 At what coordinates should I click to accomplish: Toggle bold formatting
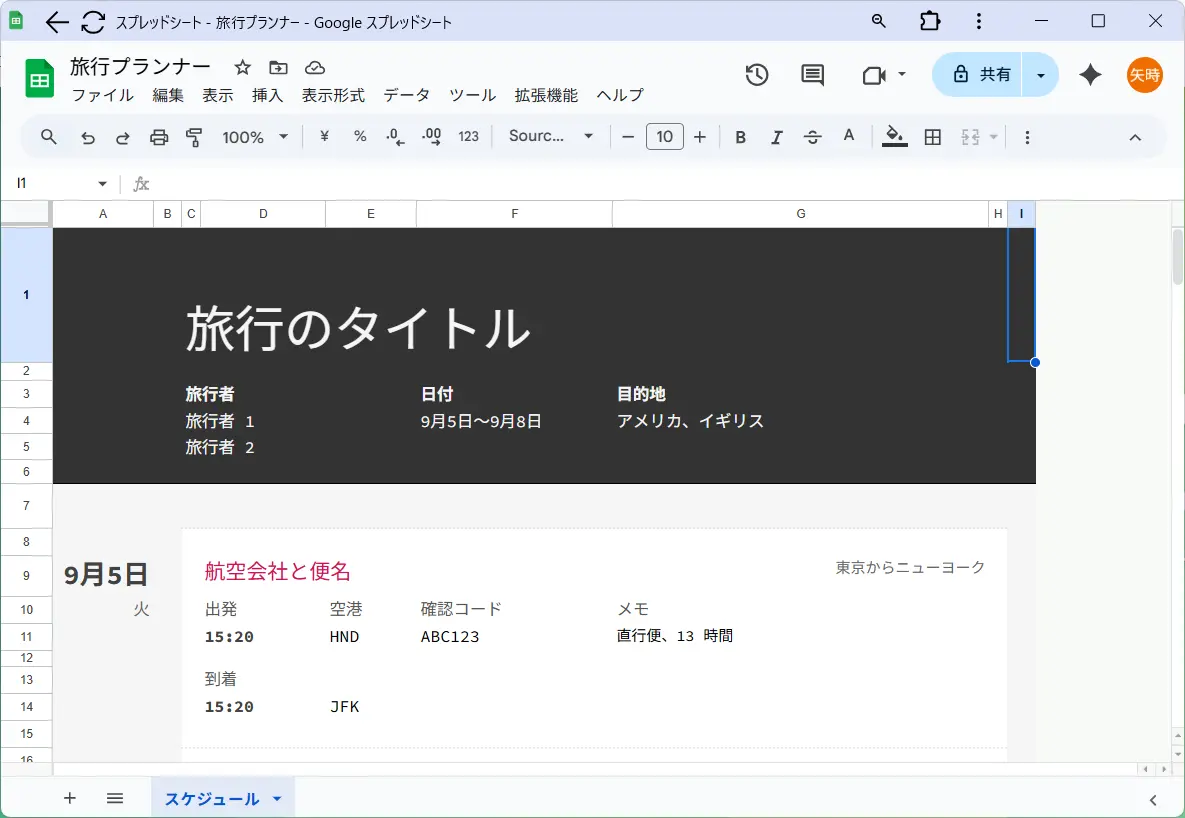740,137
